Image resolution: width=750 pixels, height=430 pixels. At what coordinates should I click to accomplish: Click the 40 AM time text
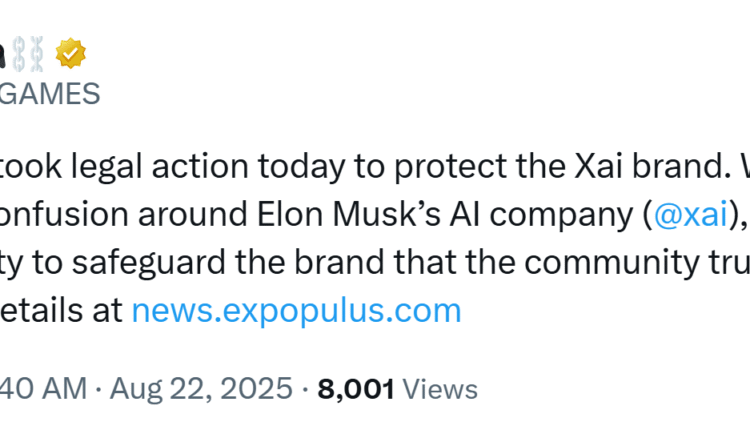tap(44, 388)
